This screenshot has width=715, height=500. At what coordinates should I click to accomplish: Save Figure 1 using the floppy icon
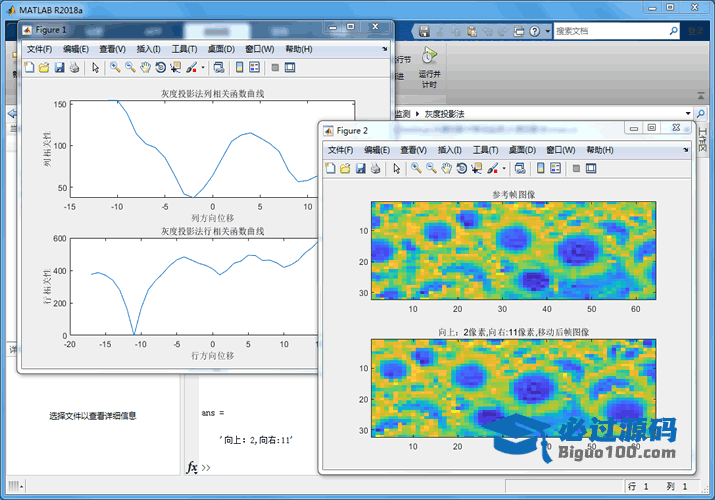(59, 68)
